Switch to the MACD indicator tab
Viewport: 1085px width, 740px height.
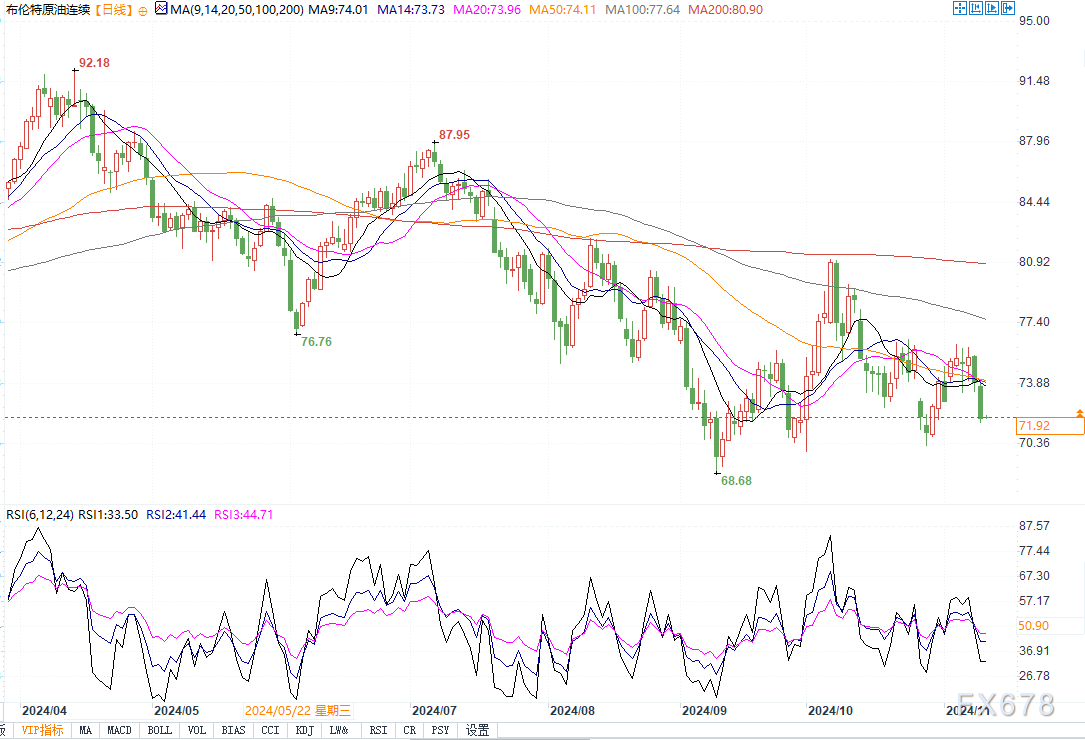tap(120, 731)
